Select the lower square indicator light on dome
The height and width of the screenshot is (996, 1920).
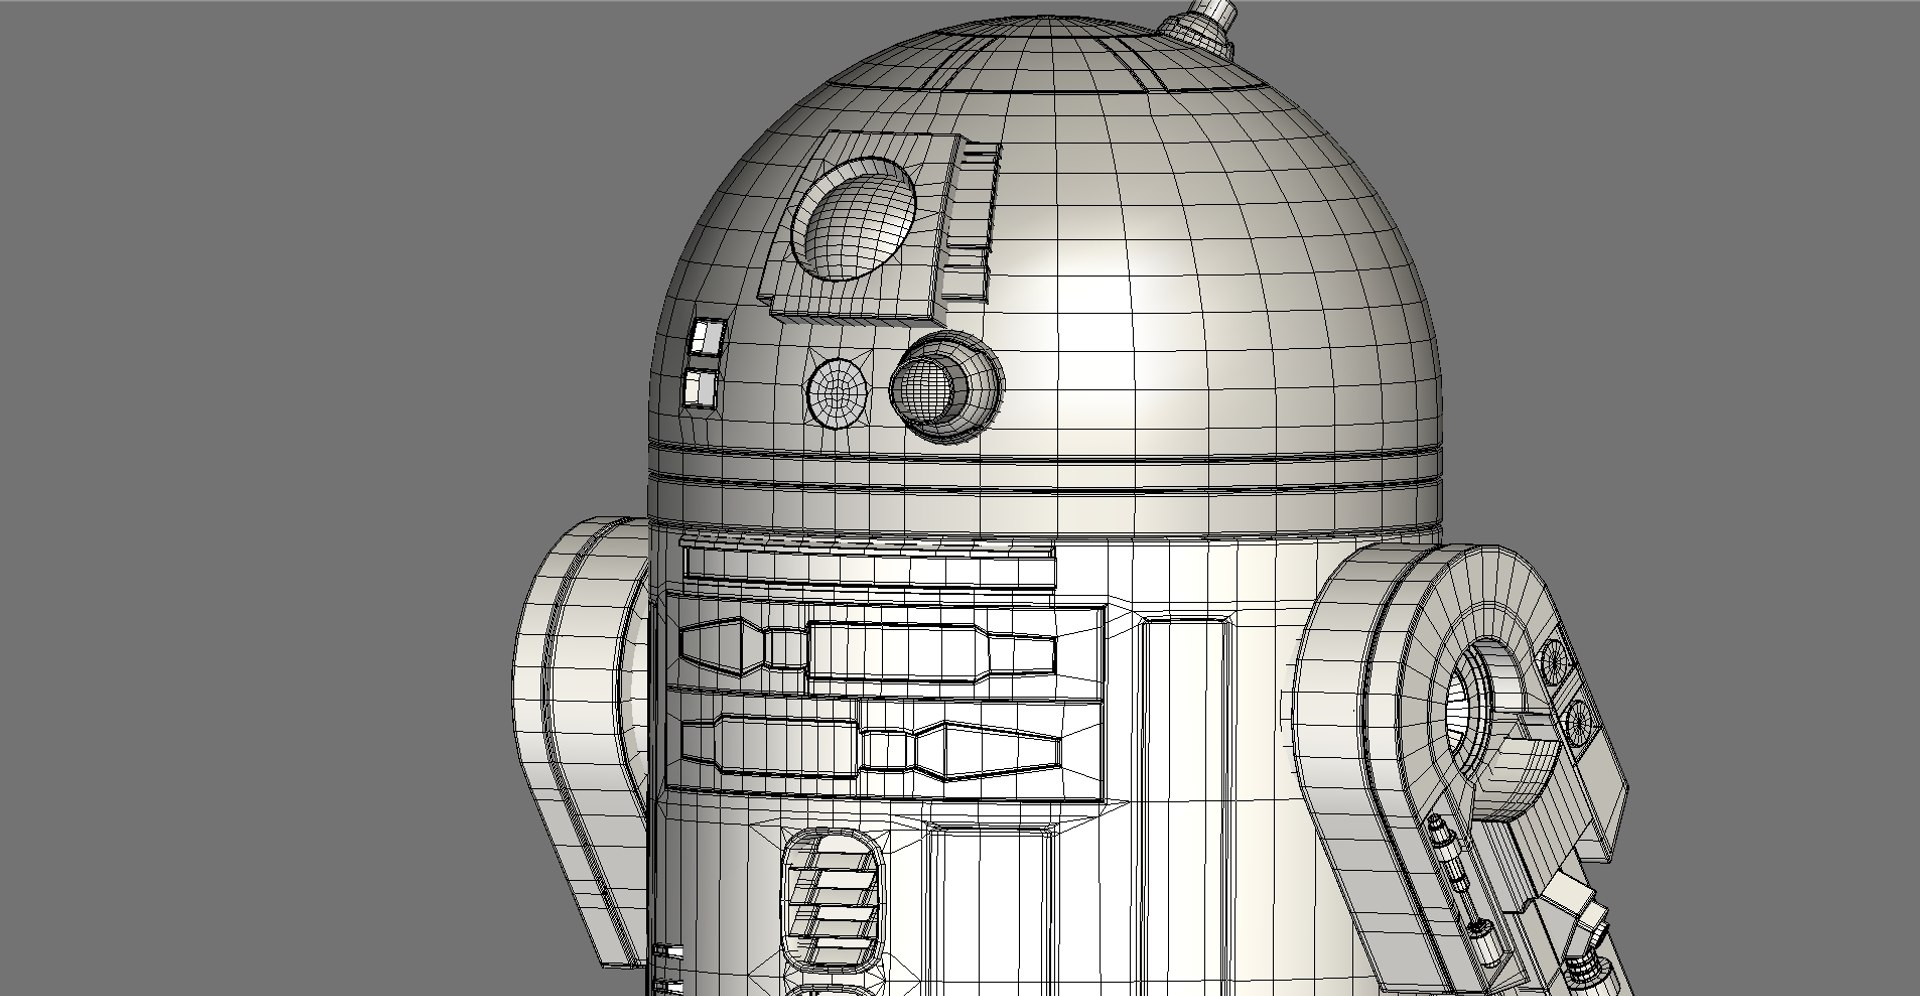point(701,389)
